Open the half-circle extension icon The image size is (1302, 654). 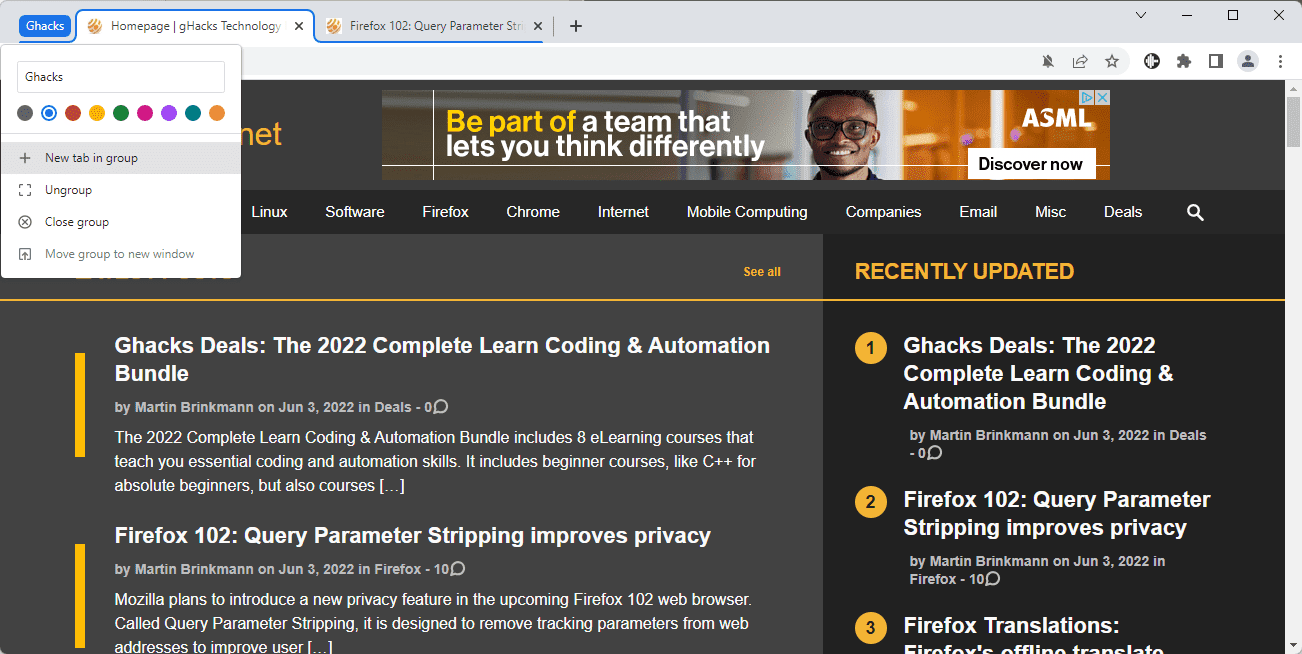[x=1152, y=61]
